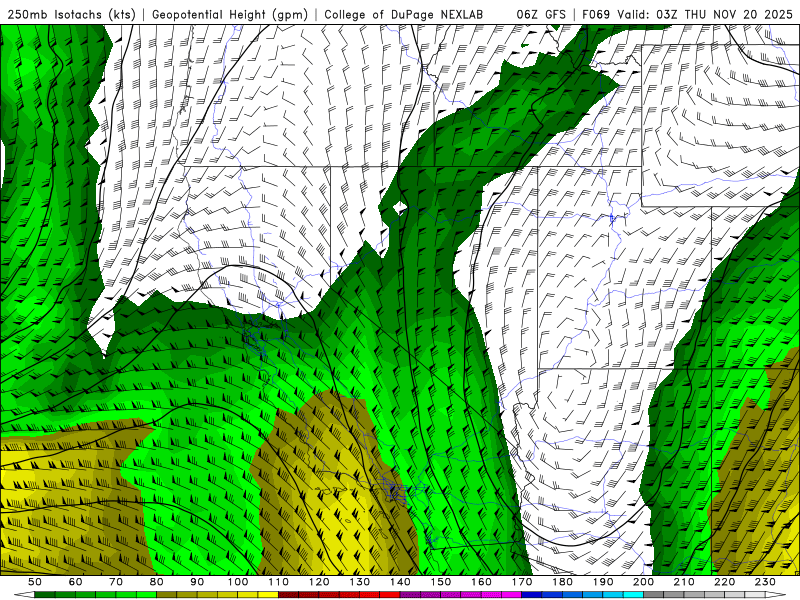Click the darkest green swatch at the colorbar start
Image resolution: width=800 pixels, height=600 pixels.
tap(45, 595)
